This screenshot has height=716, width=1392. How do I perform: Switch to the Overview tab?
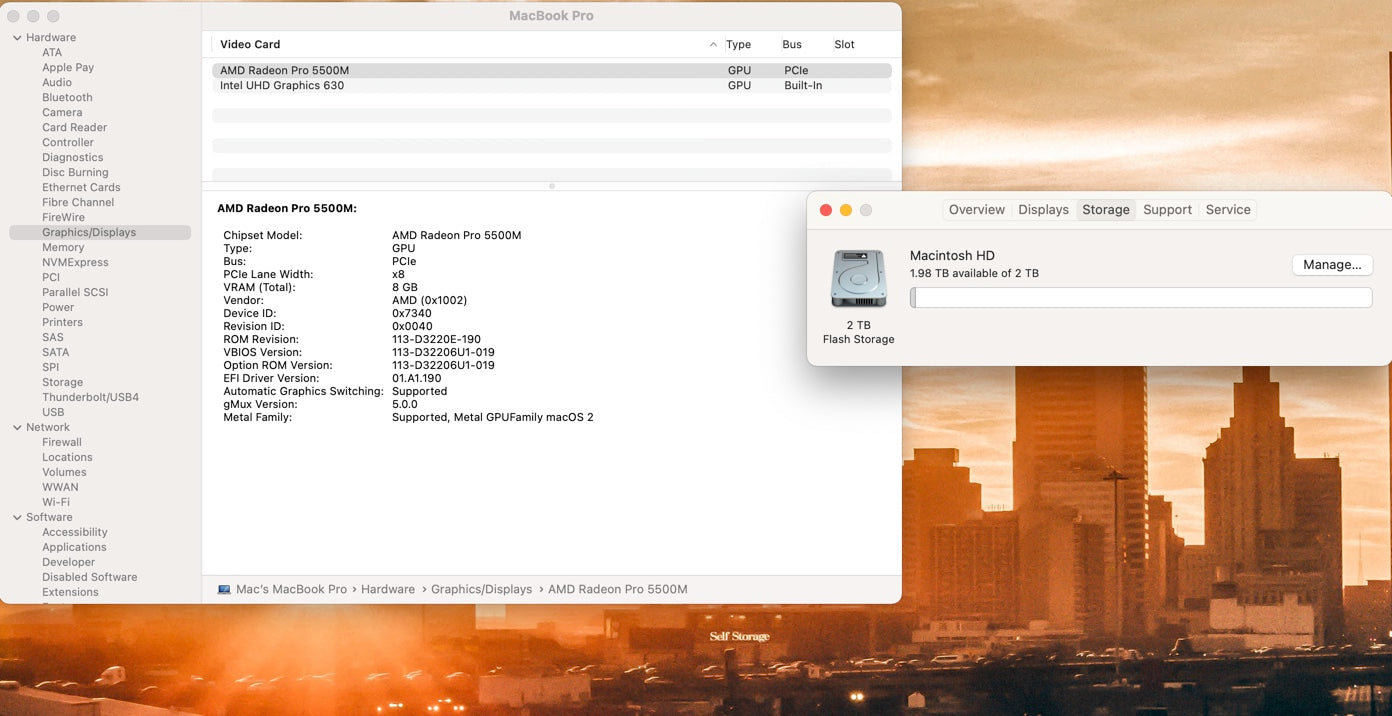click(976, 210)
